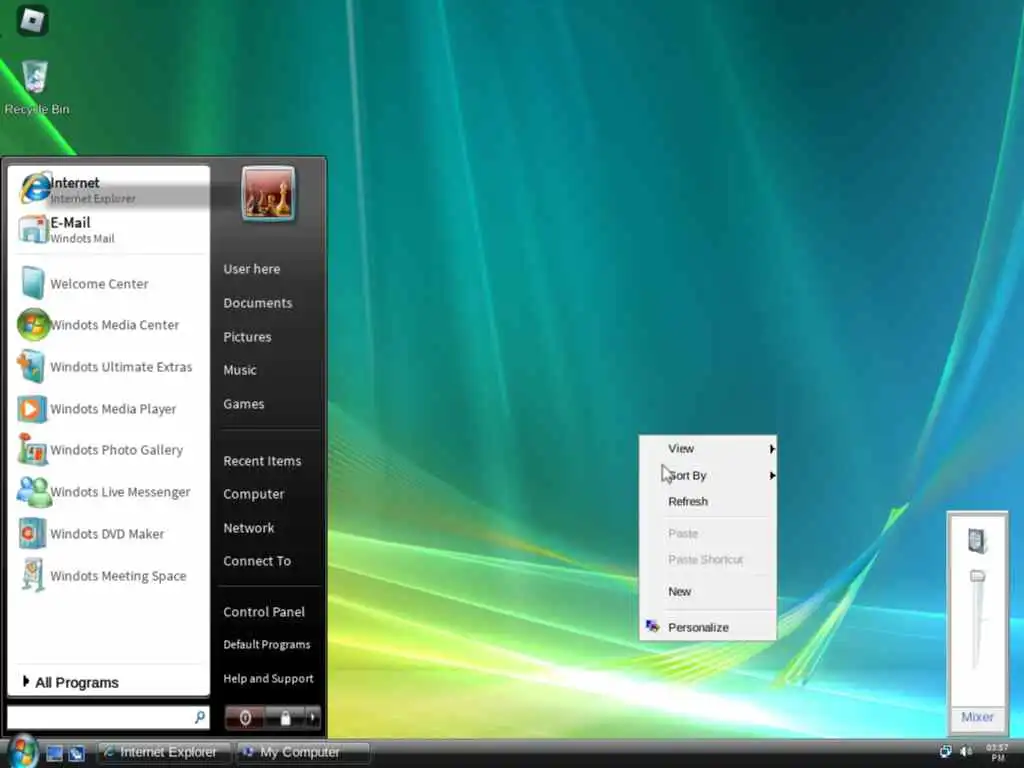Expand the Sort By submenu
Screen dimensions: 1024x768
point(708,475)
